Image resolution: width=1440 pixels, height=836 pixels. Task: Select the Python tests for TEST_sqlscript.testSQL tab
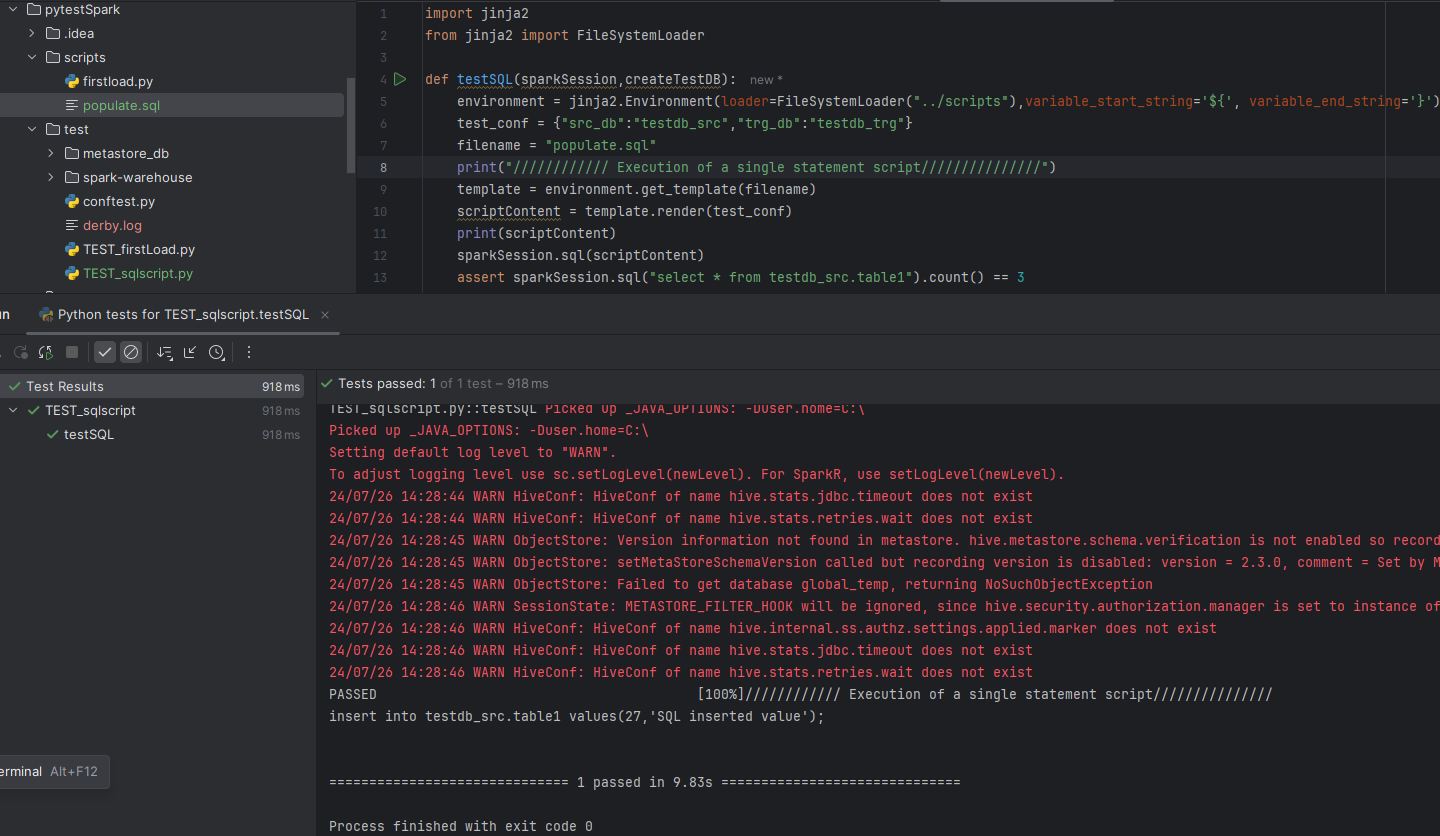[x=182, y=314]
